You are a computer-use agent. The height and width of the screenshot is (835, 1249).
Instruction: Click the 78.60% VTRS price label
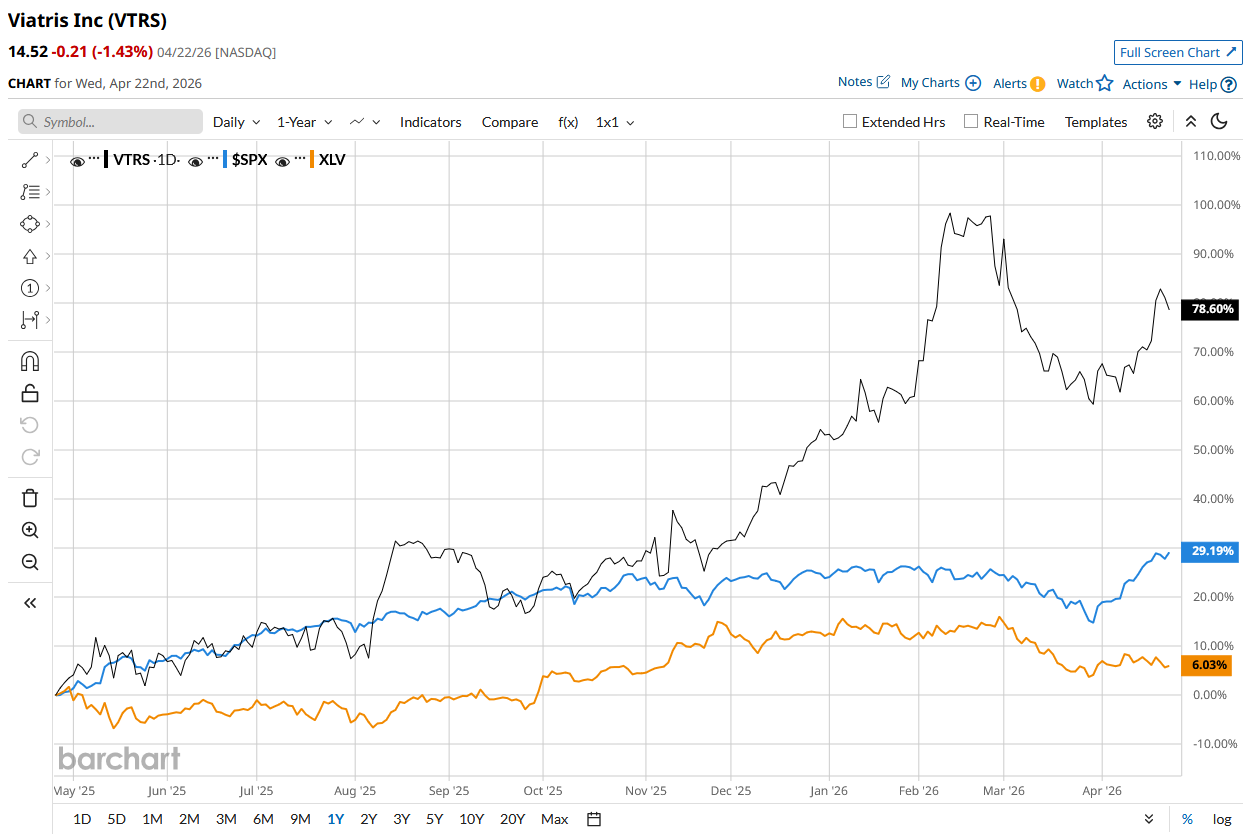[1210, 310]
